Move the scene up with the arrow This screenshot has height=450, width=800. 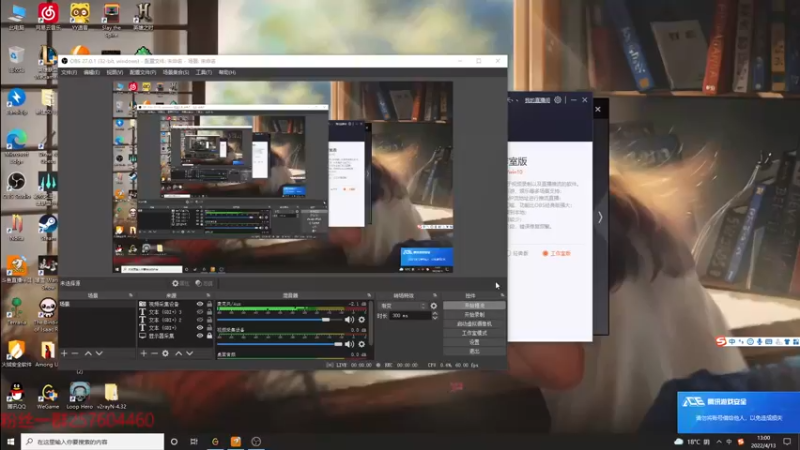[x=88, y=353]
